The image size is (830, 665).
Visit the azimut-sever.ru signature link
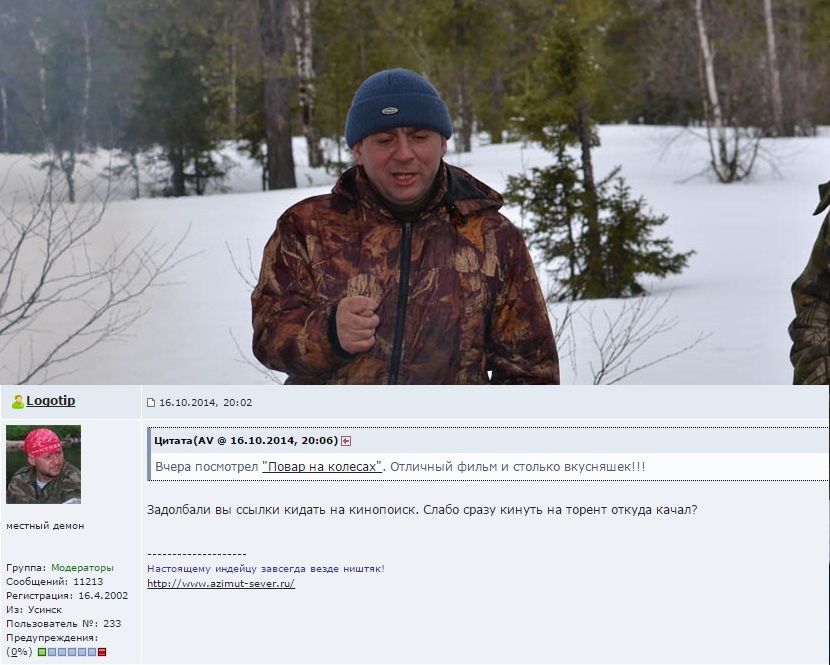[221, 583]
